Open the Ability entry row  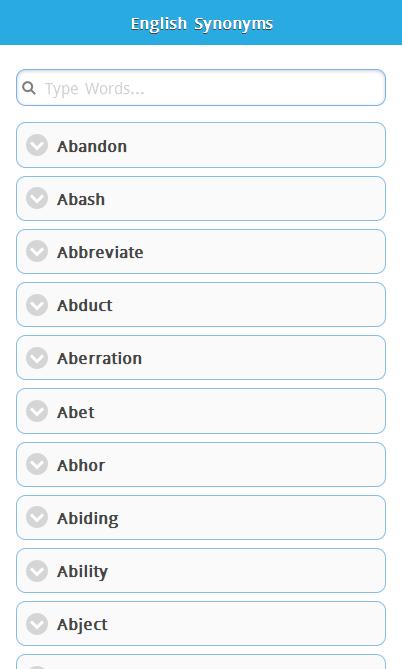point(201,570)
